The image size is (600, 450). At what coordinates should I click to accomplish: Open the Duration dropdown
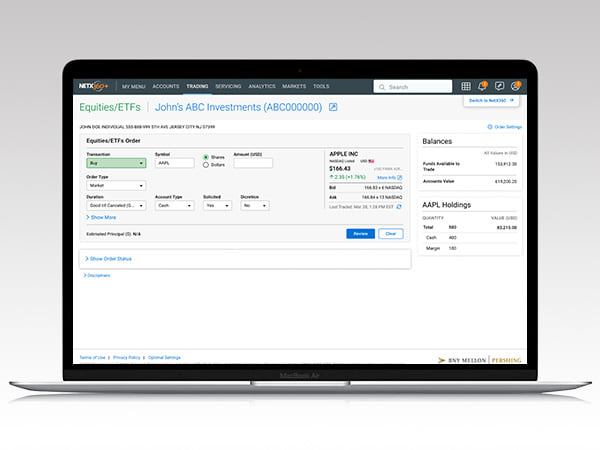116,206
